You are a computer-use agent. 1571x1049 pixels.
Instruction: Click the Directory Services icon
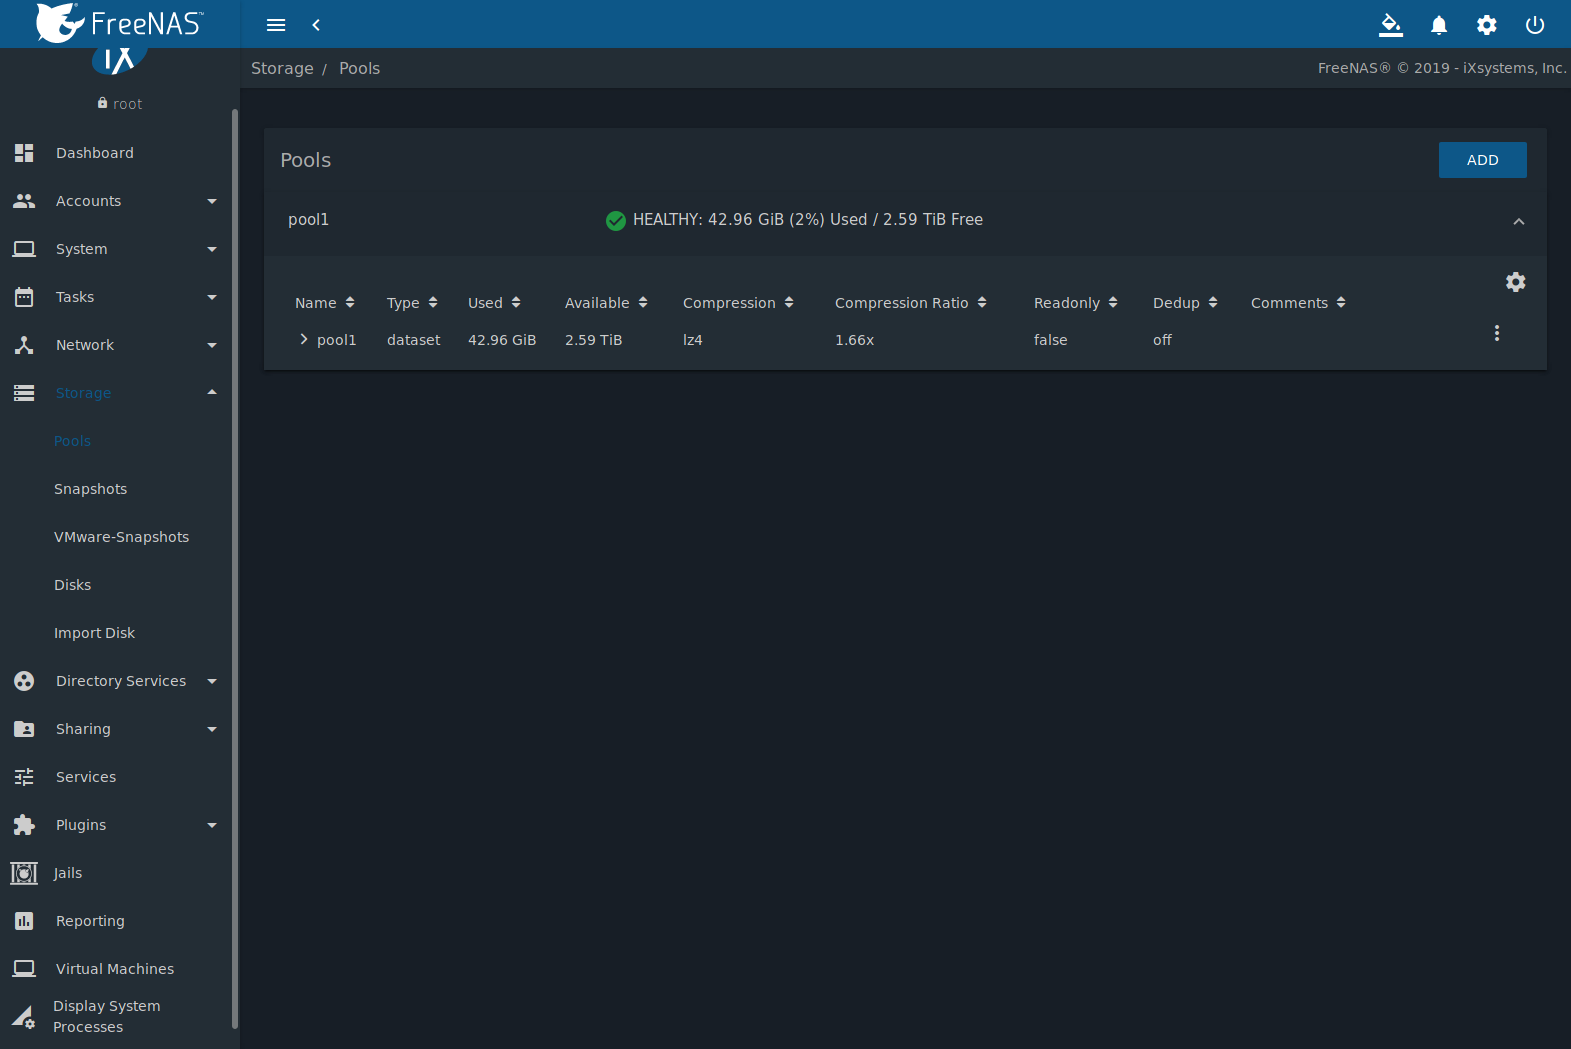pyautogui.click(x=24, y=681)
